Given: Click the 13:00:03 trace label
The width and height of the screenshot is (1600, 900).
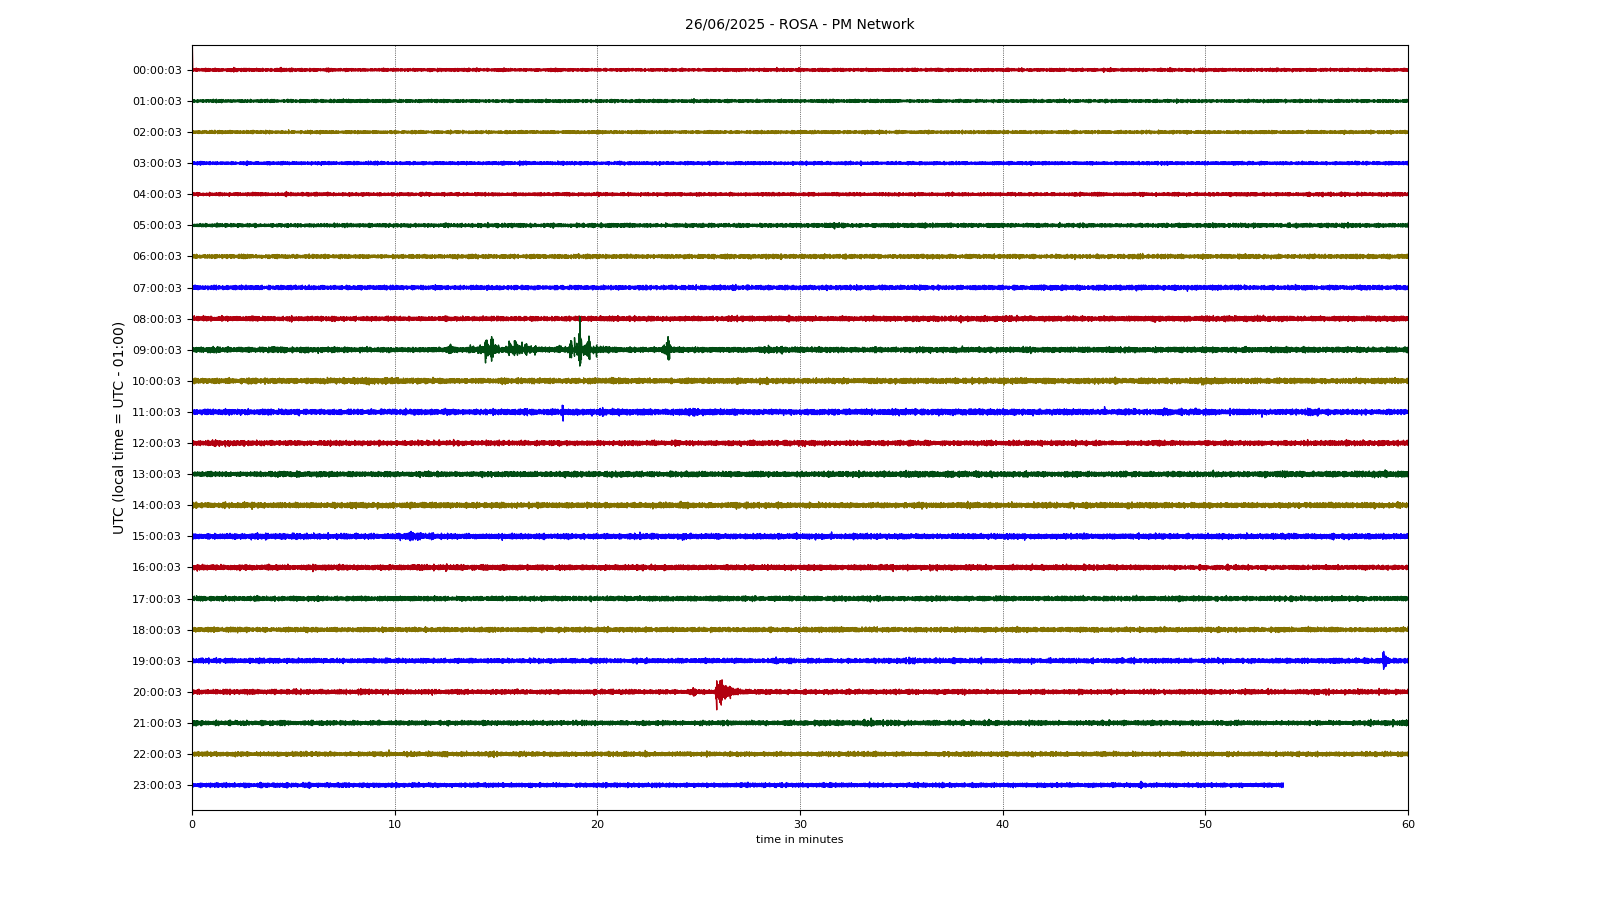Looking at the screenshot, I should tap(157, 474).
